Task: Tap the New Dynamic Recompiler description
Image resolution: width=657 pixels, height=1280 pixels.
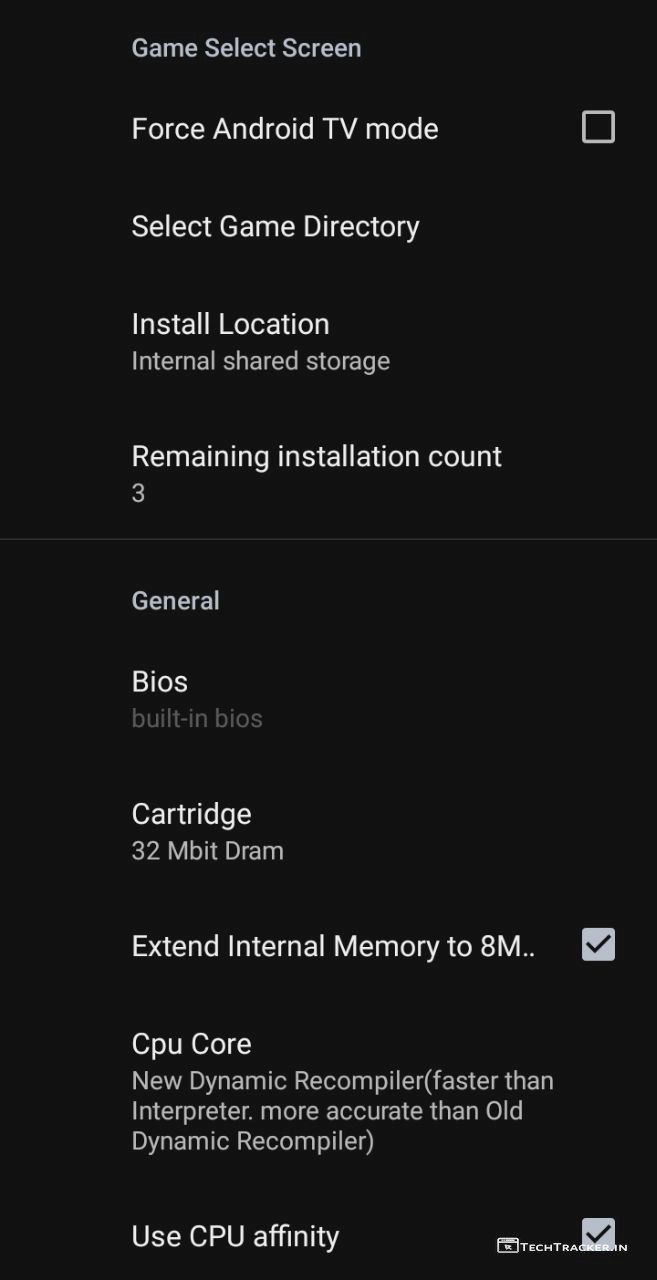Action: pyautogui.click(x=342, y=1111)
